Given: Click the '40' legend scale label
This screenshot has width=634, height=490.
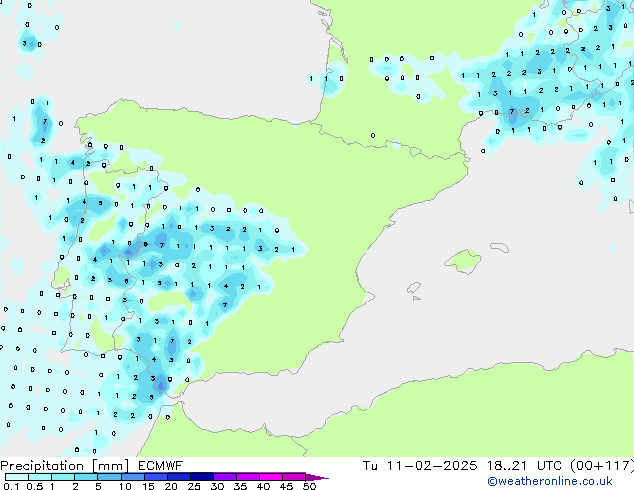Looking at the screenshot, I should pyautogui.click(x=263, y=486).
